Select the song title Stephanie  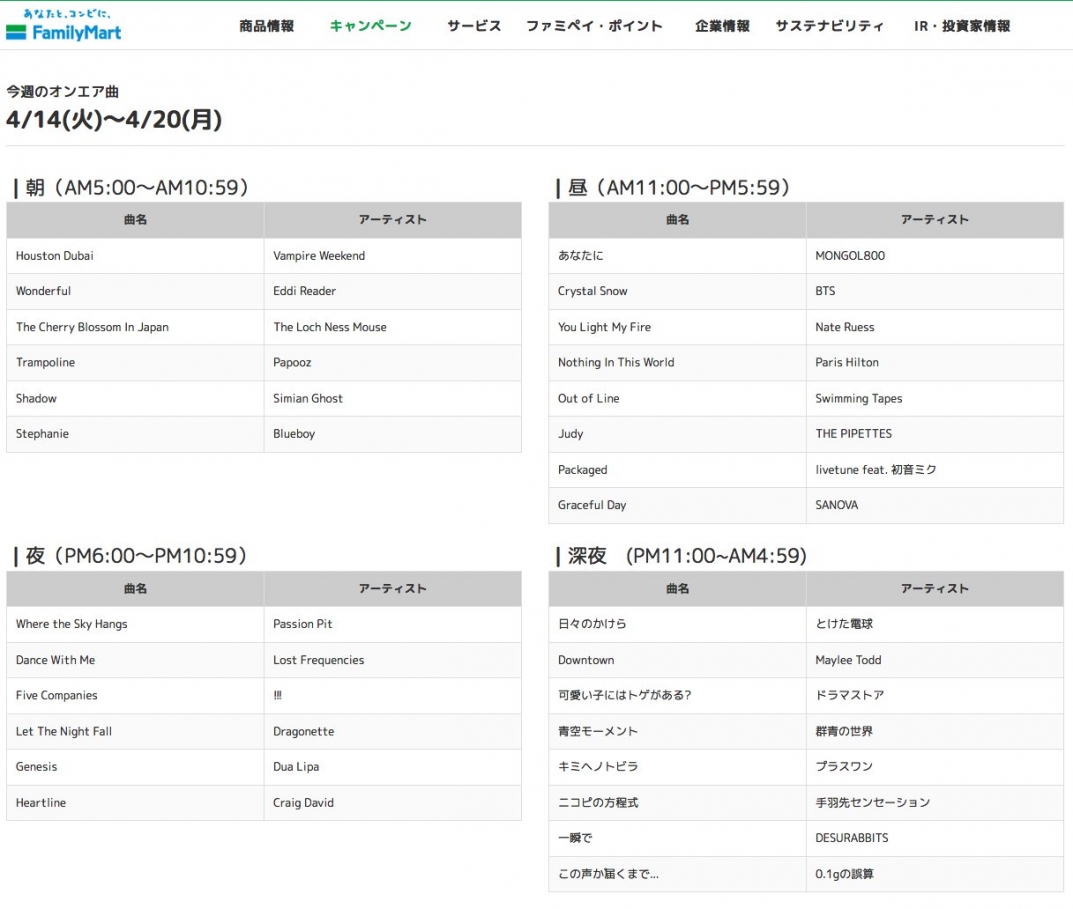coord(42,434)
